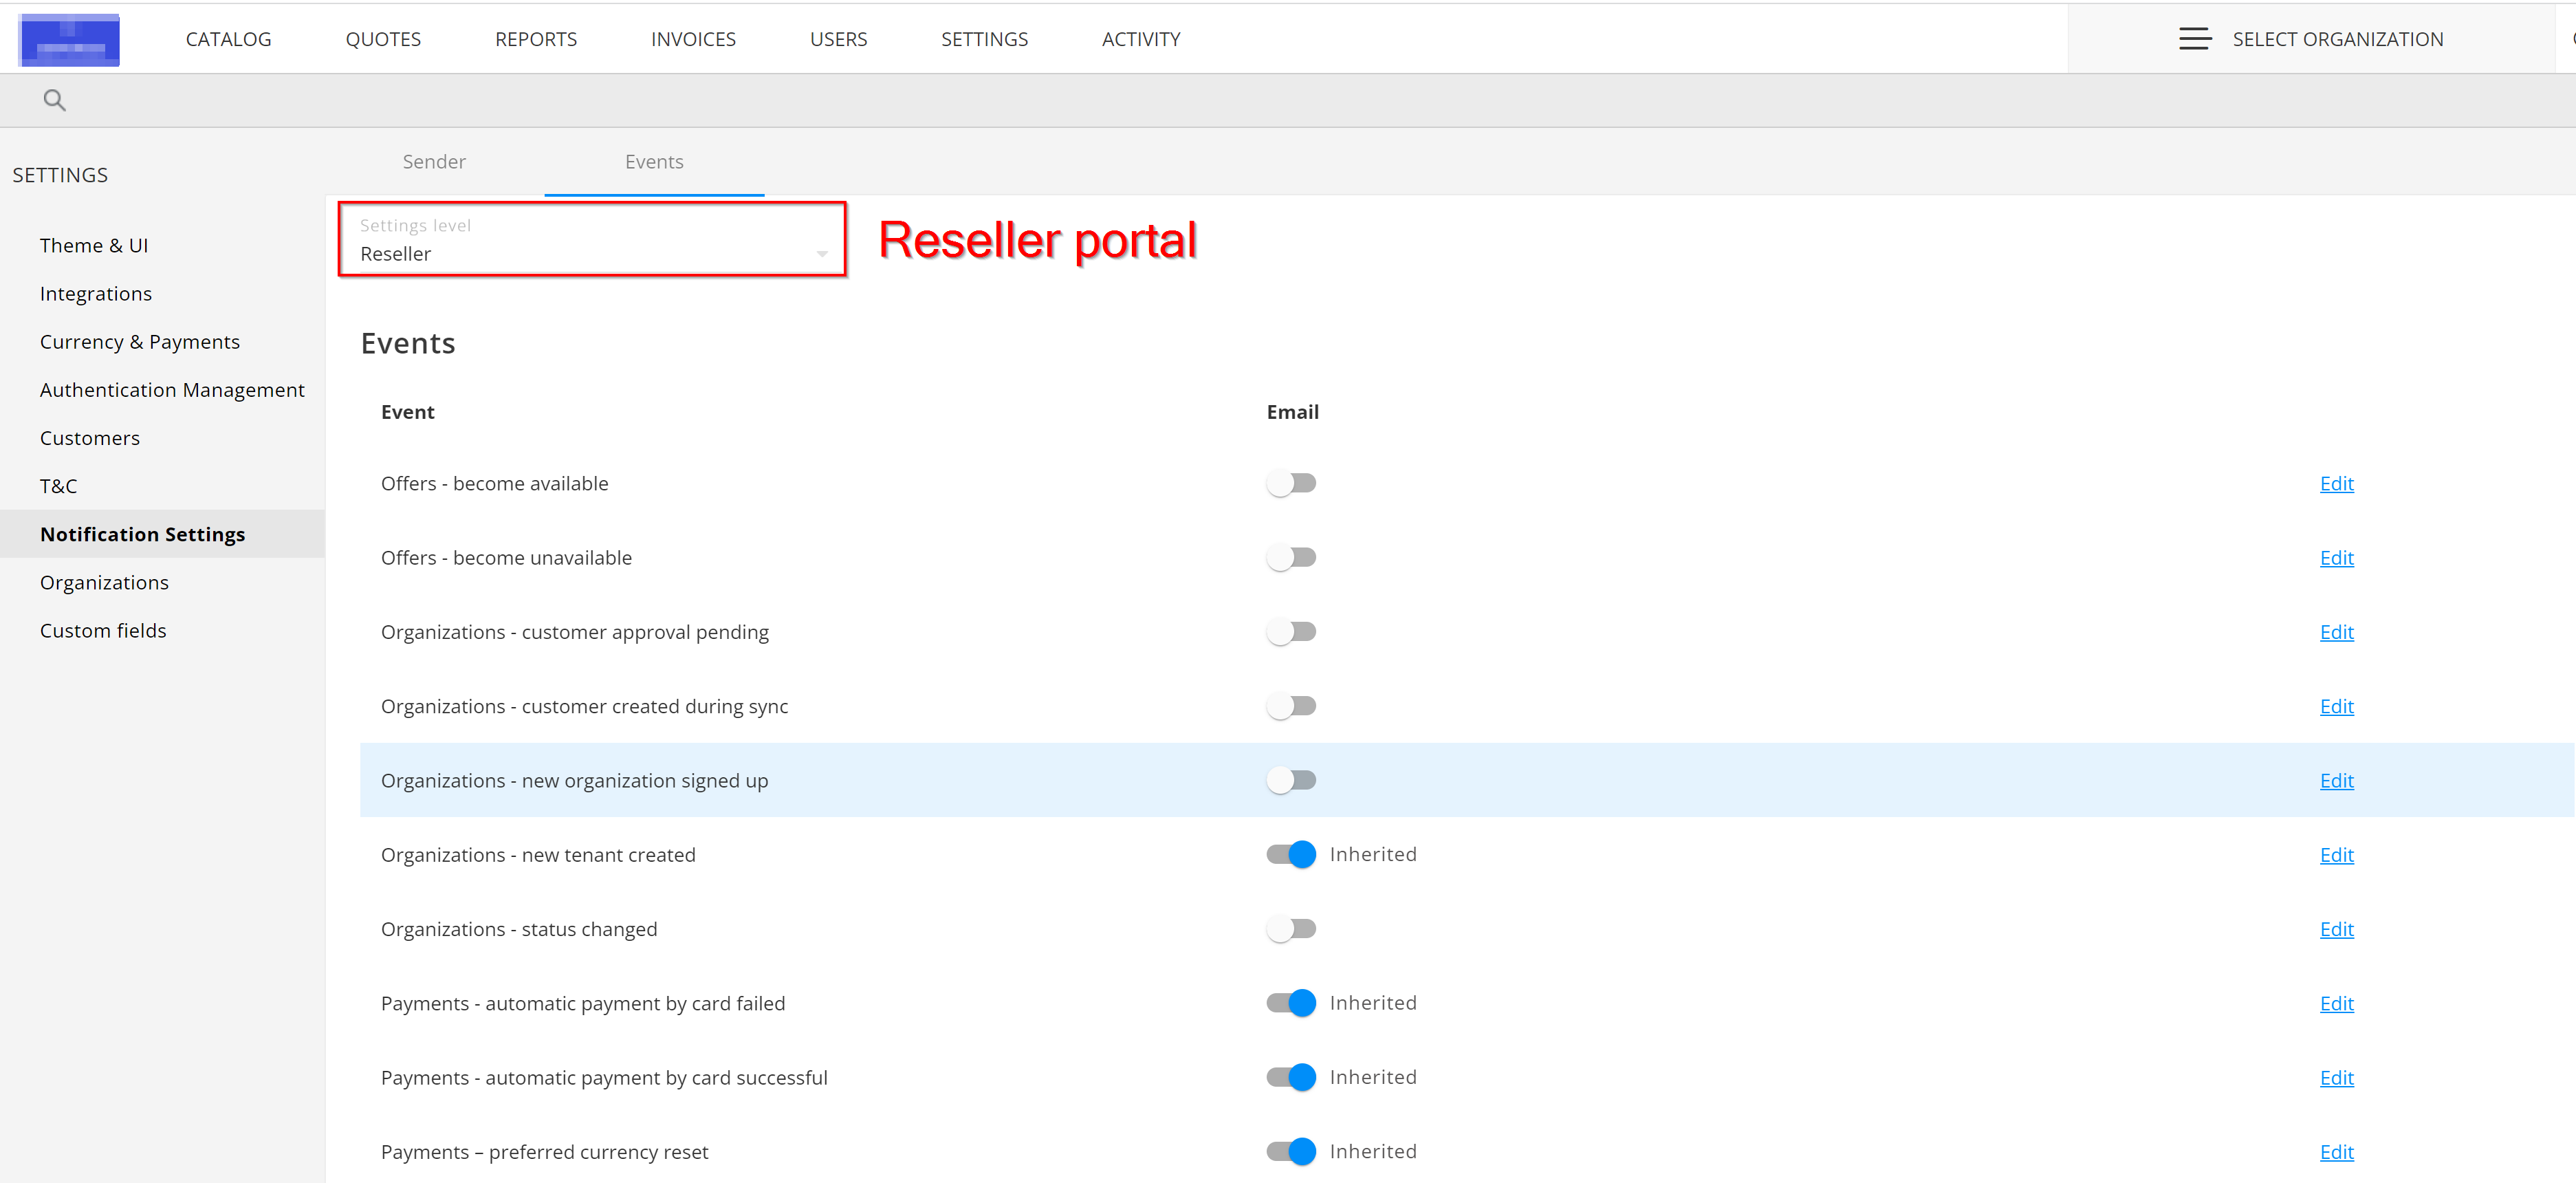The image size is (2576, 1183).
Task: Click the search magnifier icon
Action: pyautogui.click(x=55, y=100)
